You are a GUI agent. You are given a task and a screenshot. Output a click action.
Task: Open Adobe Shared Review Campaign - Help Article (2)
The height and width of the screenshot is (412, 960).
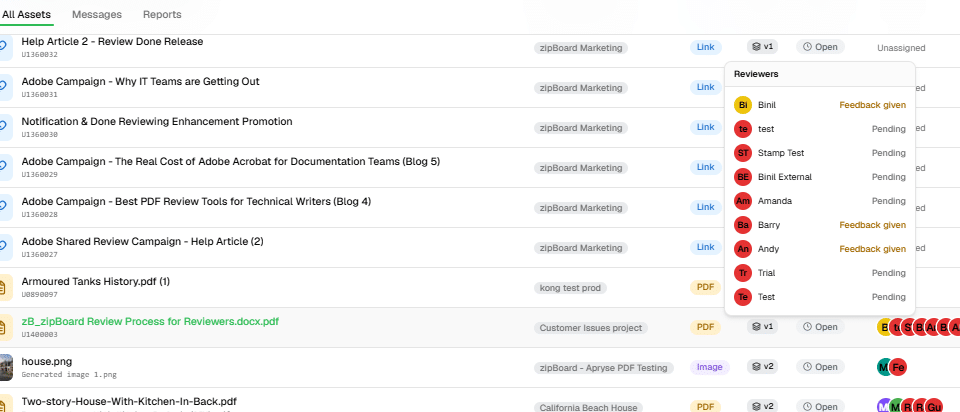[142, 241]
